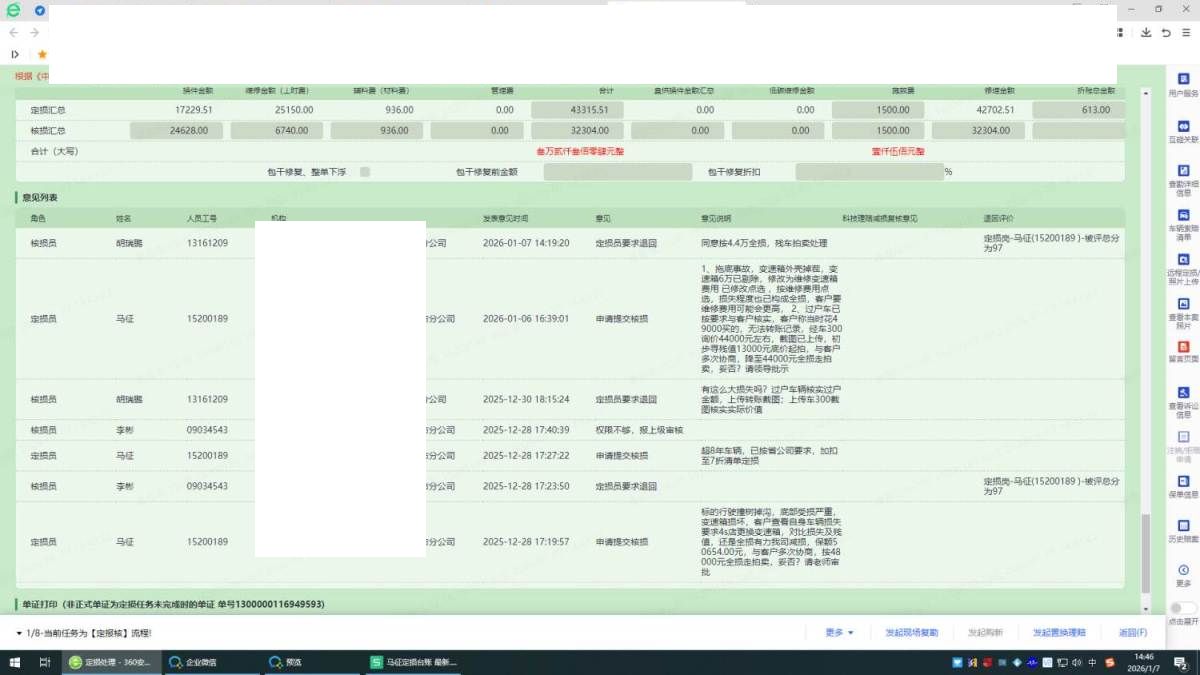Expand the 更多 dropdown in the bottom bar

click(839, 633)
